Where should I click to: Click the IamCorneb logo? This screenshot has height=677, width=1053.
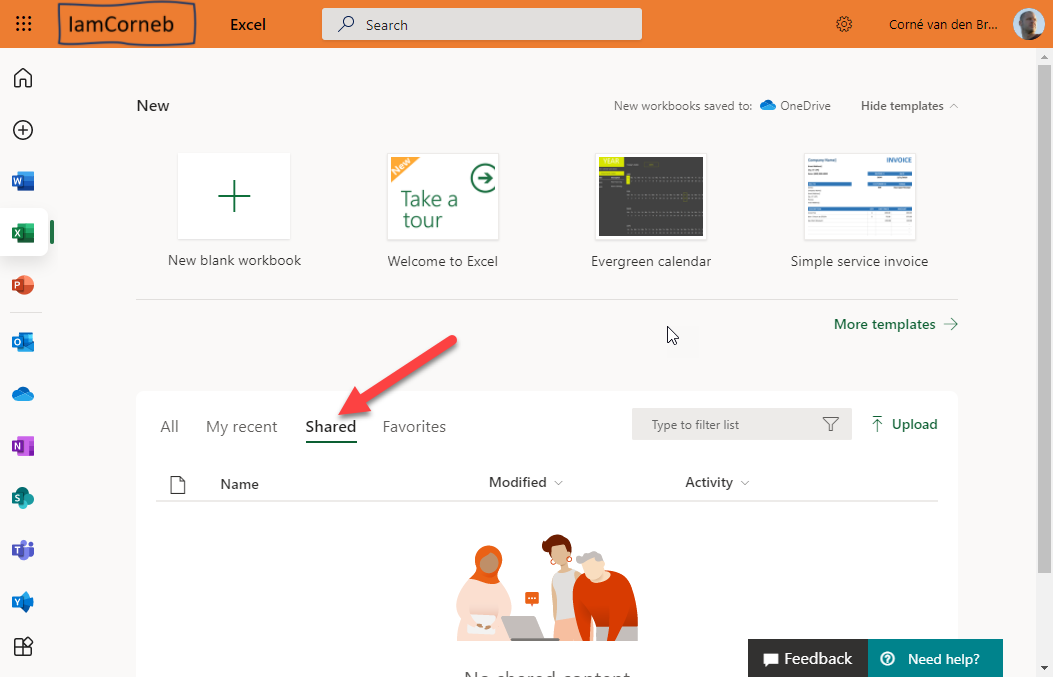click(x=126, y=24)
